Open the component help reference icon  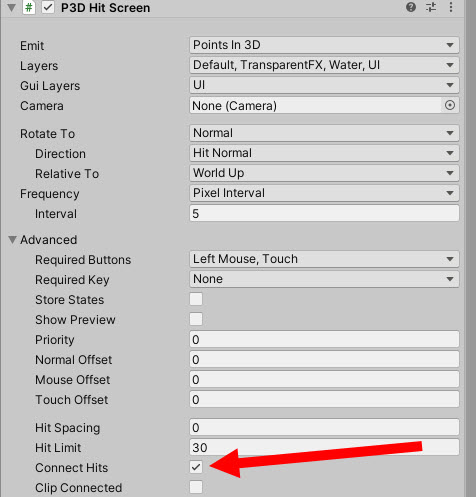411,7
